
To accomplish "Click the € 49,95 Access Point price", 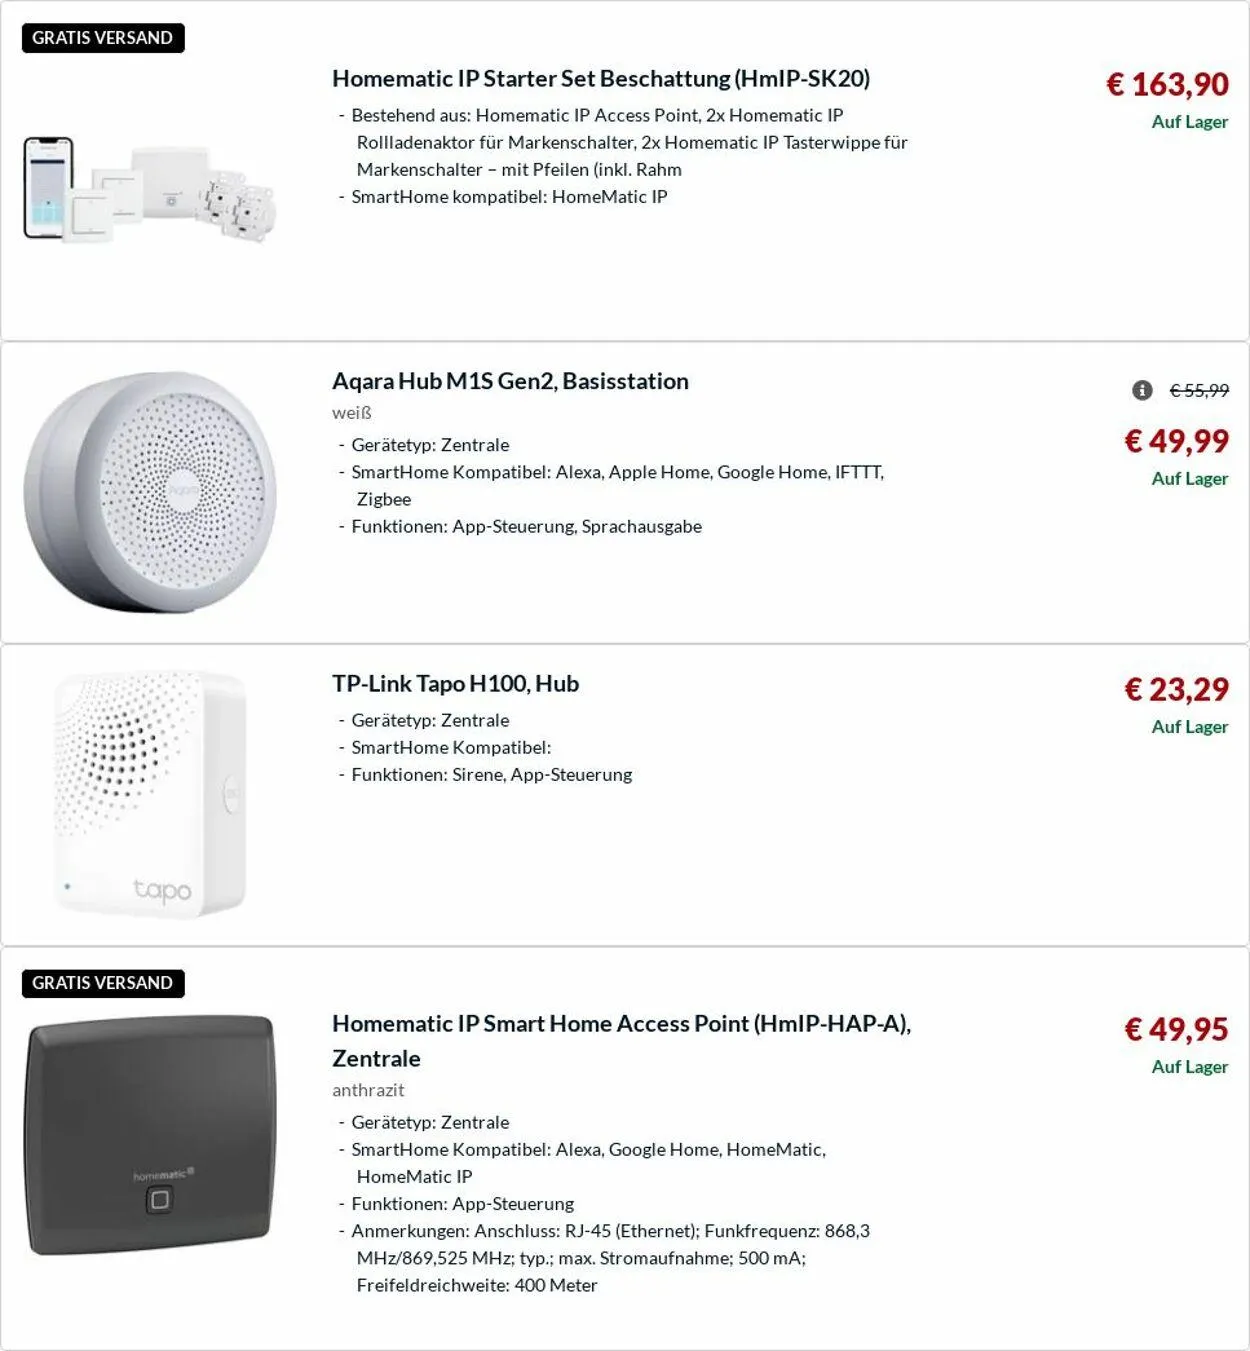I will pyautogui.click(x=1176, y=1029).
